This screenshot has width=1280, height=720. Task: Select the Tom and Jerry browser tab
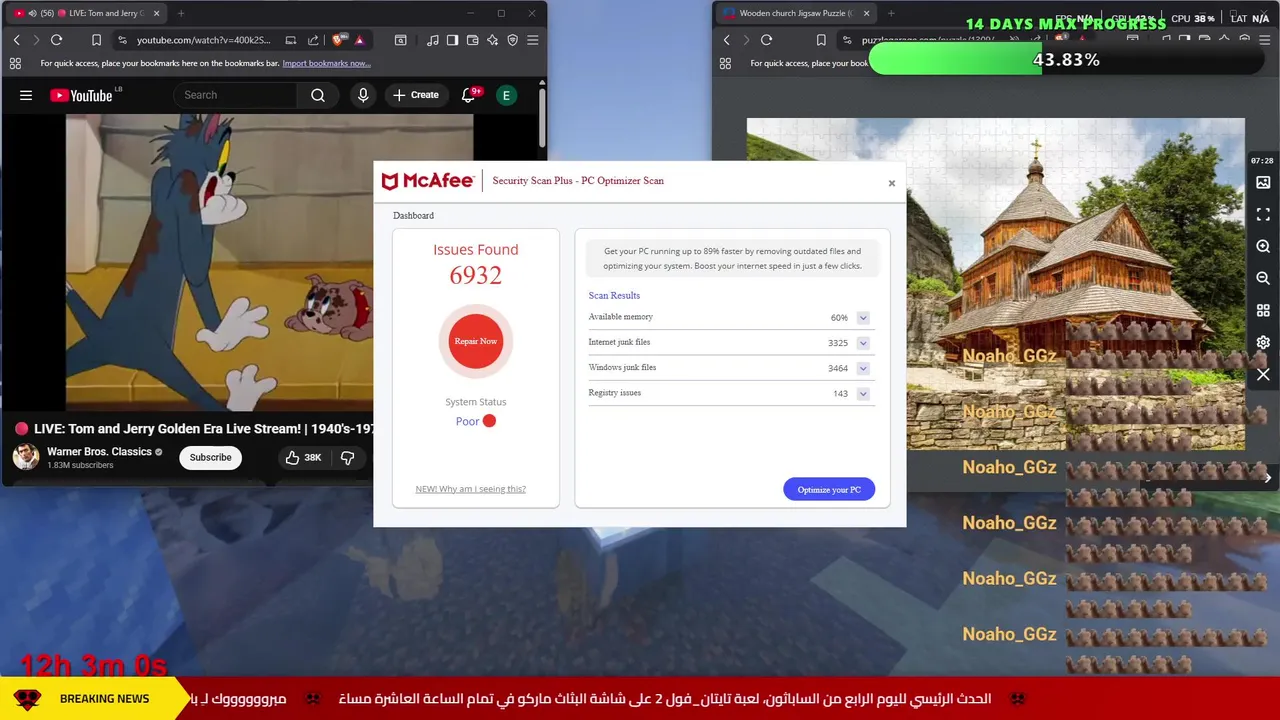(85, 13)
